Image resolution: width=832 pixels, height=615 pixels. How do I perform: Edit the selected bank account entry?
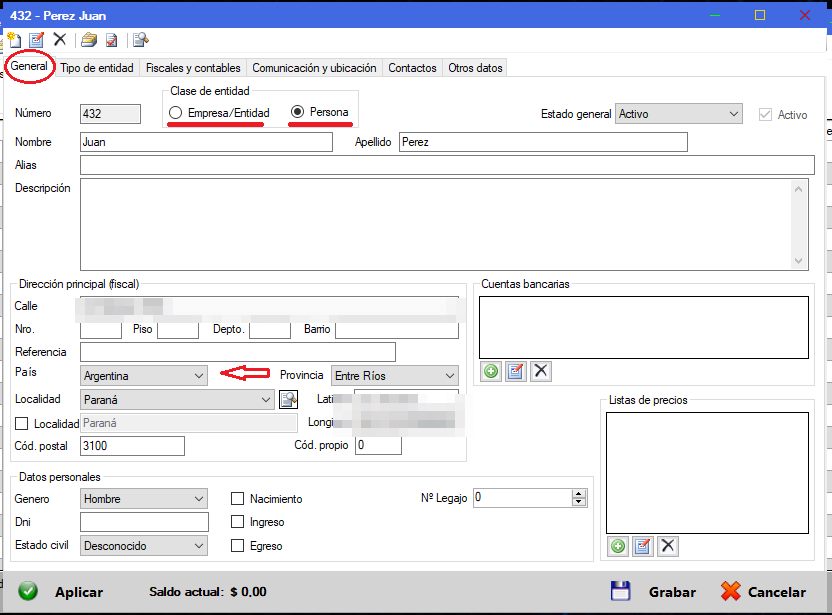515,371
